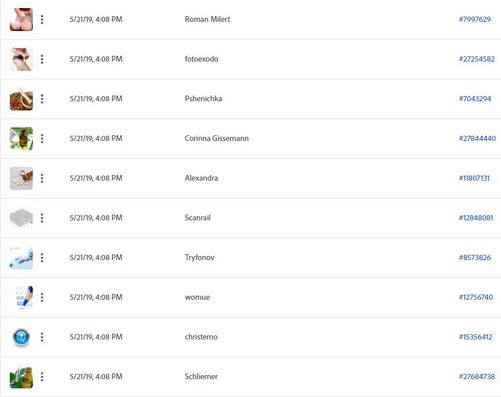Open three-dot menu beside Corinna Gissemann entry

(42, 138)
